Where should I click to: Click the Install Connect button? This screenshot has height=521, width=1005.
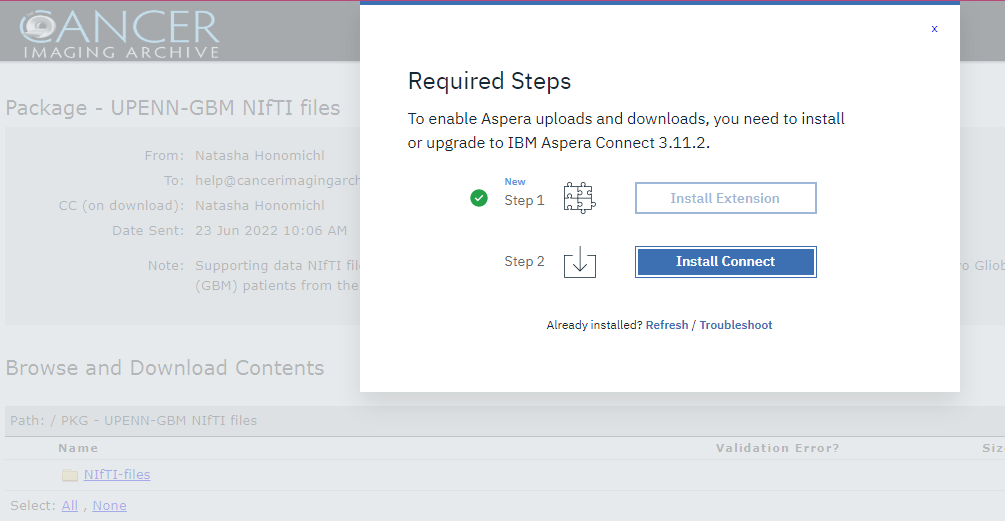(726, 261)
